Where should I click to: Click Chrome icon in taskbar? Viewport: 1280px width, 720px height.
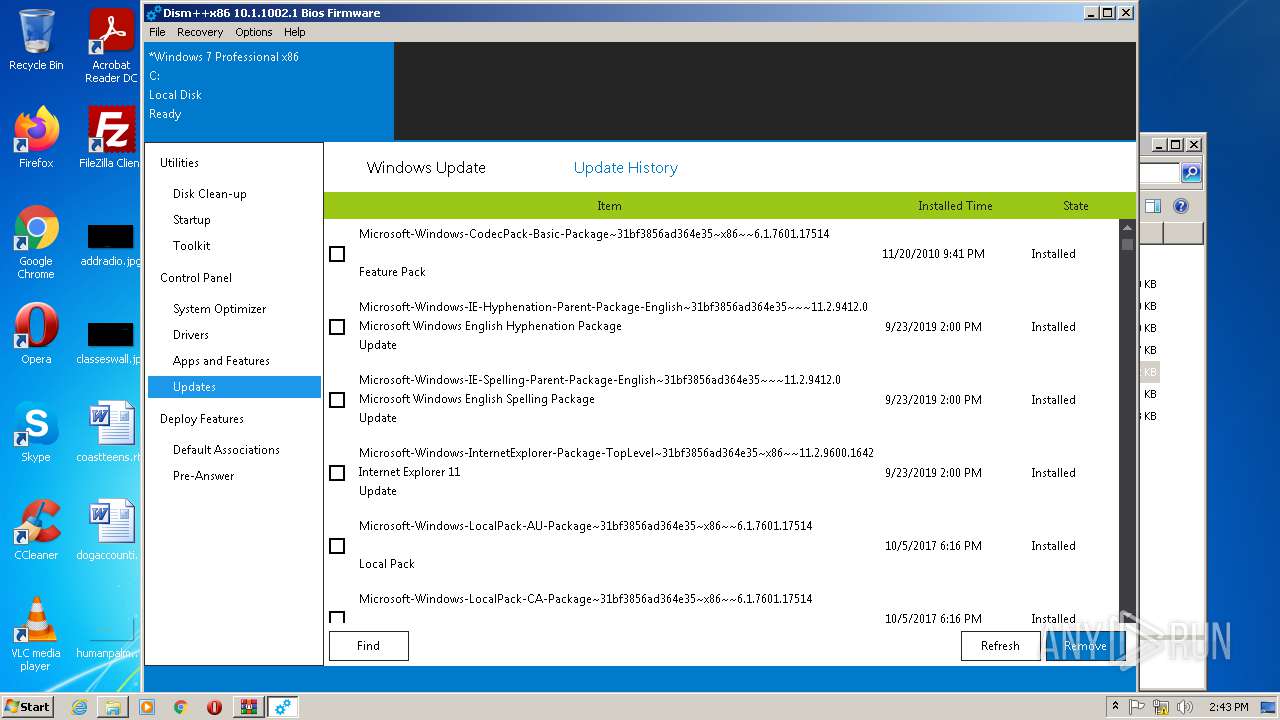click(x=181, y=707)
